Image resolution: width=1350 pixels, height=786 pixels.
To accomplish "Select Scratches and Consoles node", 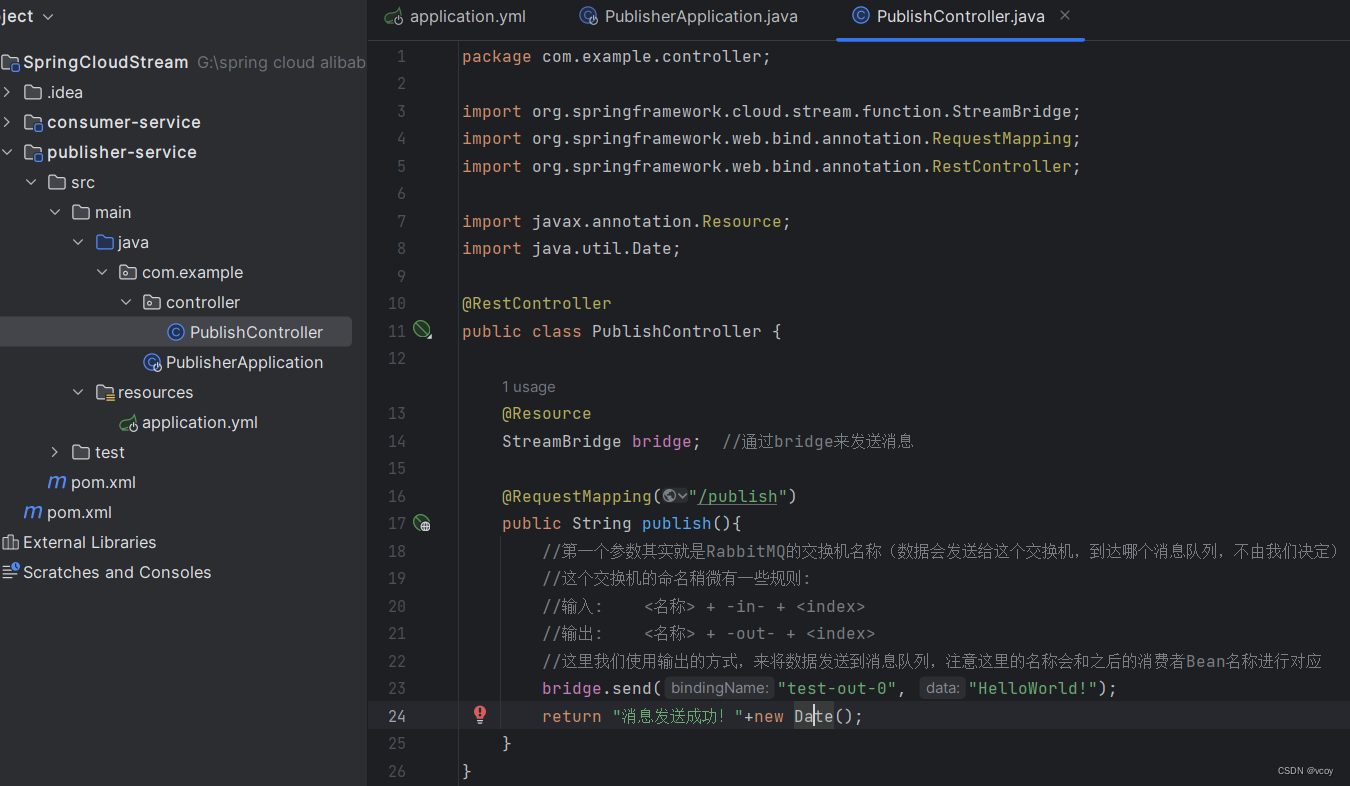I will 117,572.
